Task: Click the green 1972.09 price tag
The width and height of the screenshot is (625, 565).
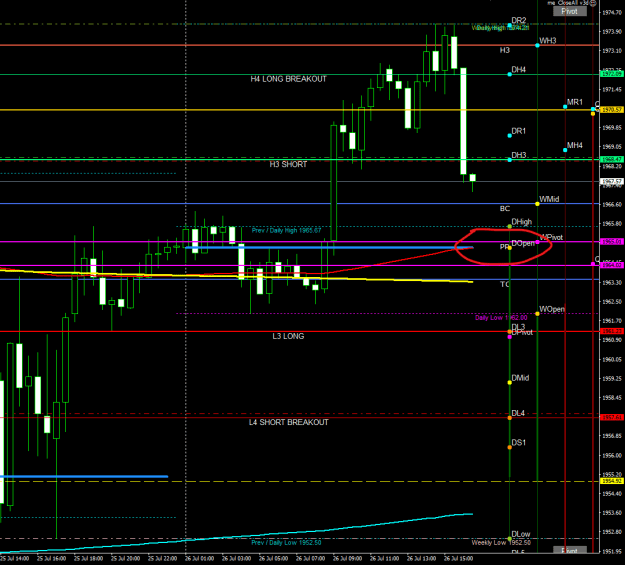Action: (611, 74)
